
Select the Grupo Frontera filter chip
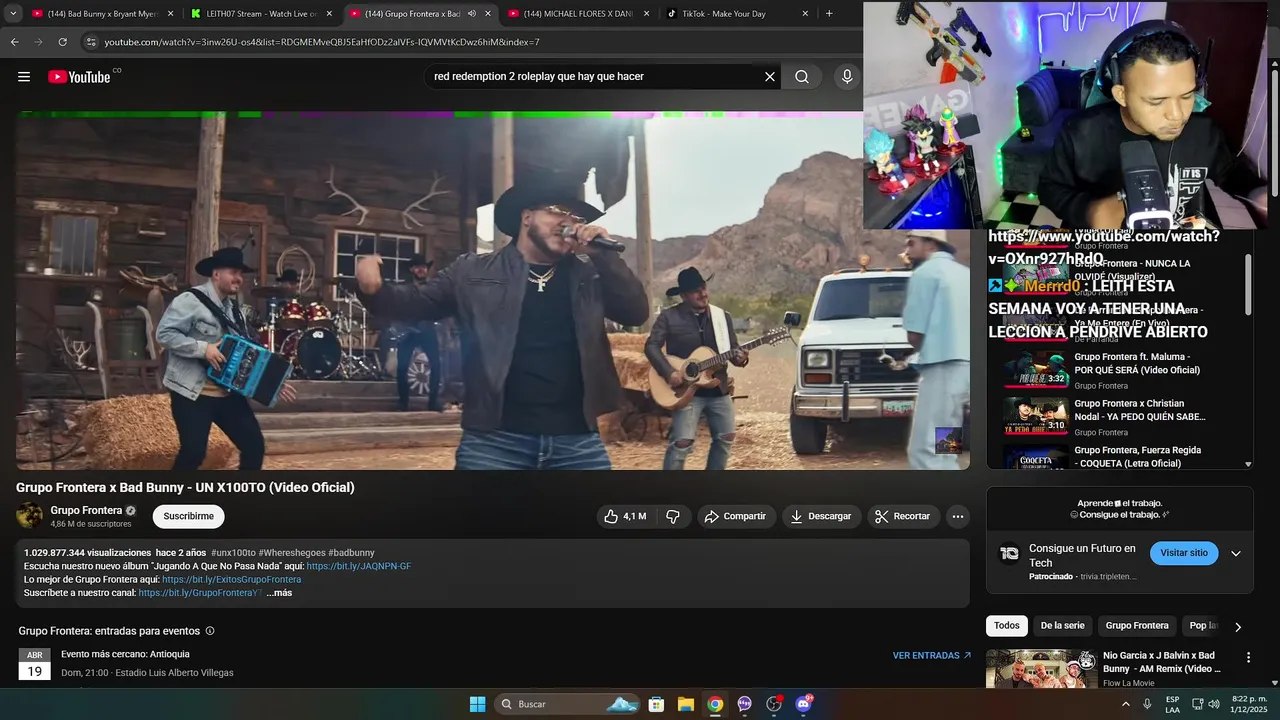(x=1137, y=626)
